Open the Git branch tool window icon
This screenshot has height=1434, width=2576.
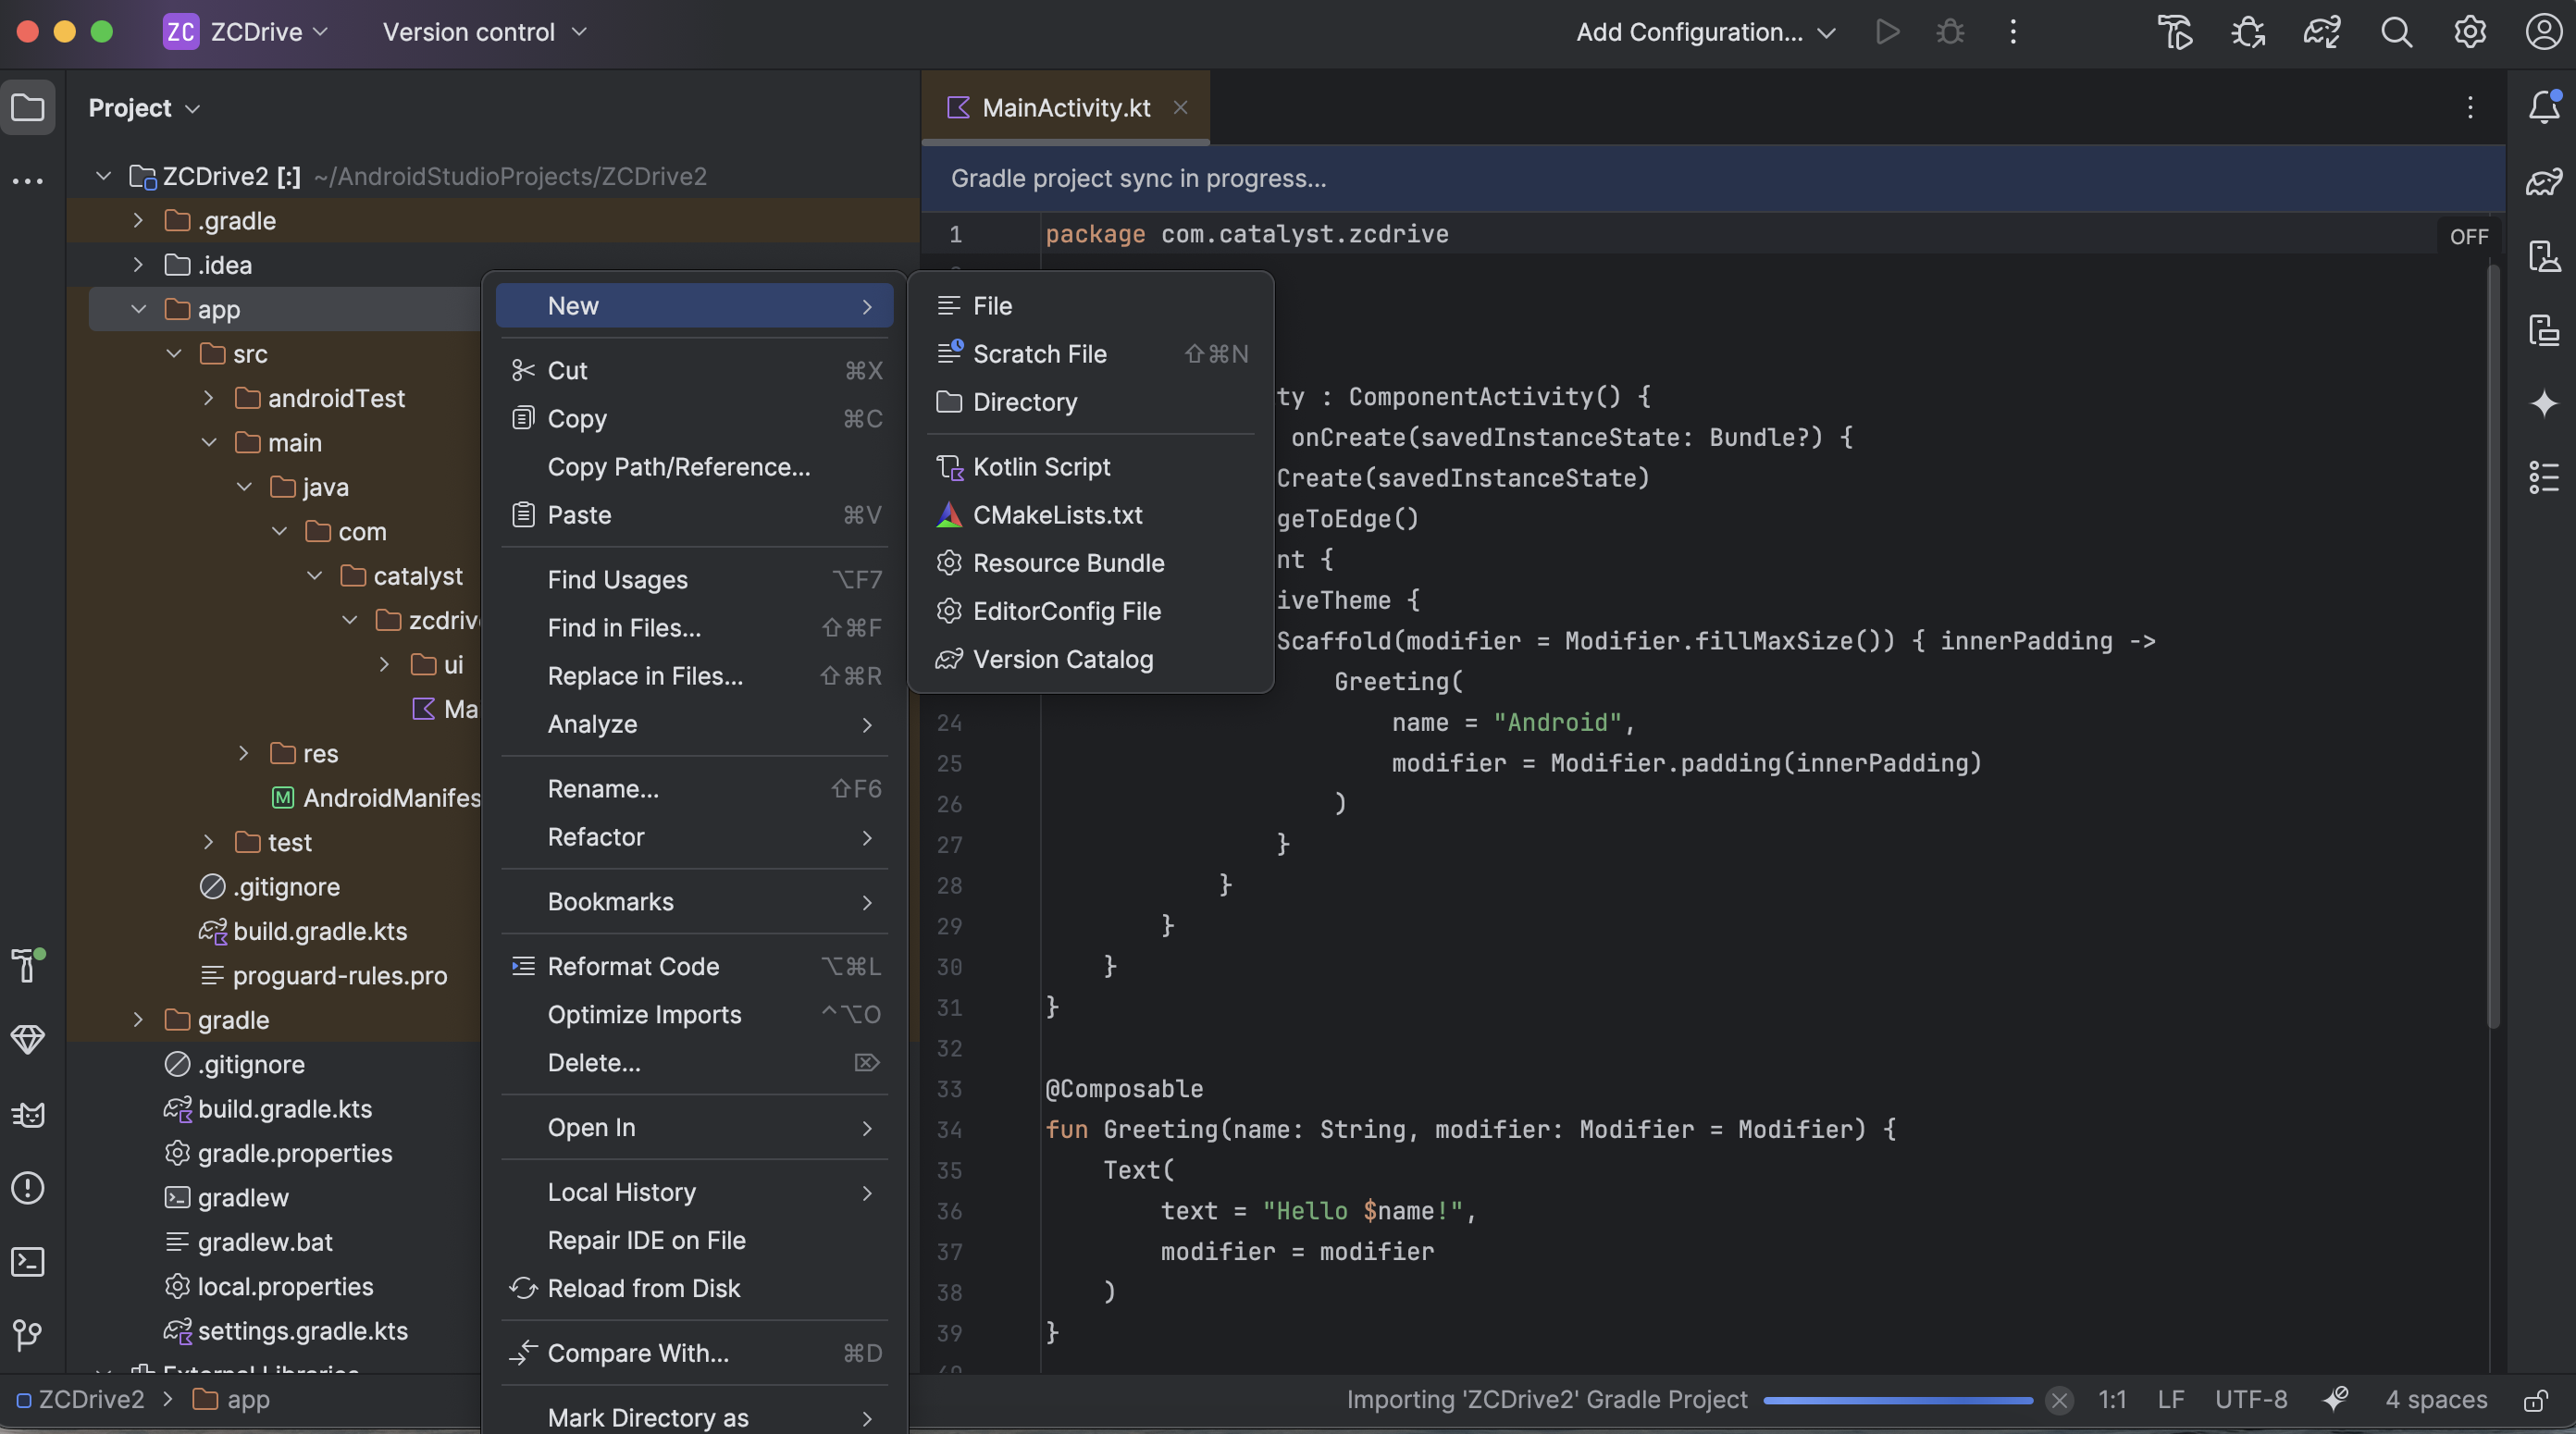click(x=28, y=1335)
